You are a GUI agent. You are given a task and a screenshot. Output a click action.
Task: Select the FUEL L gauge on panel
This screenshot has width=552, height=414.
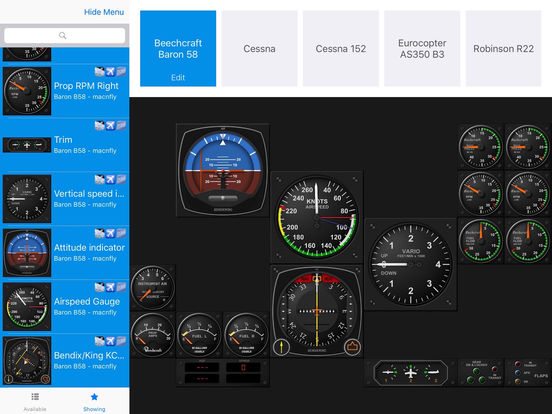point(199,334)
